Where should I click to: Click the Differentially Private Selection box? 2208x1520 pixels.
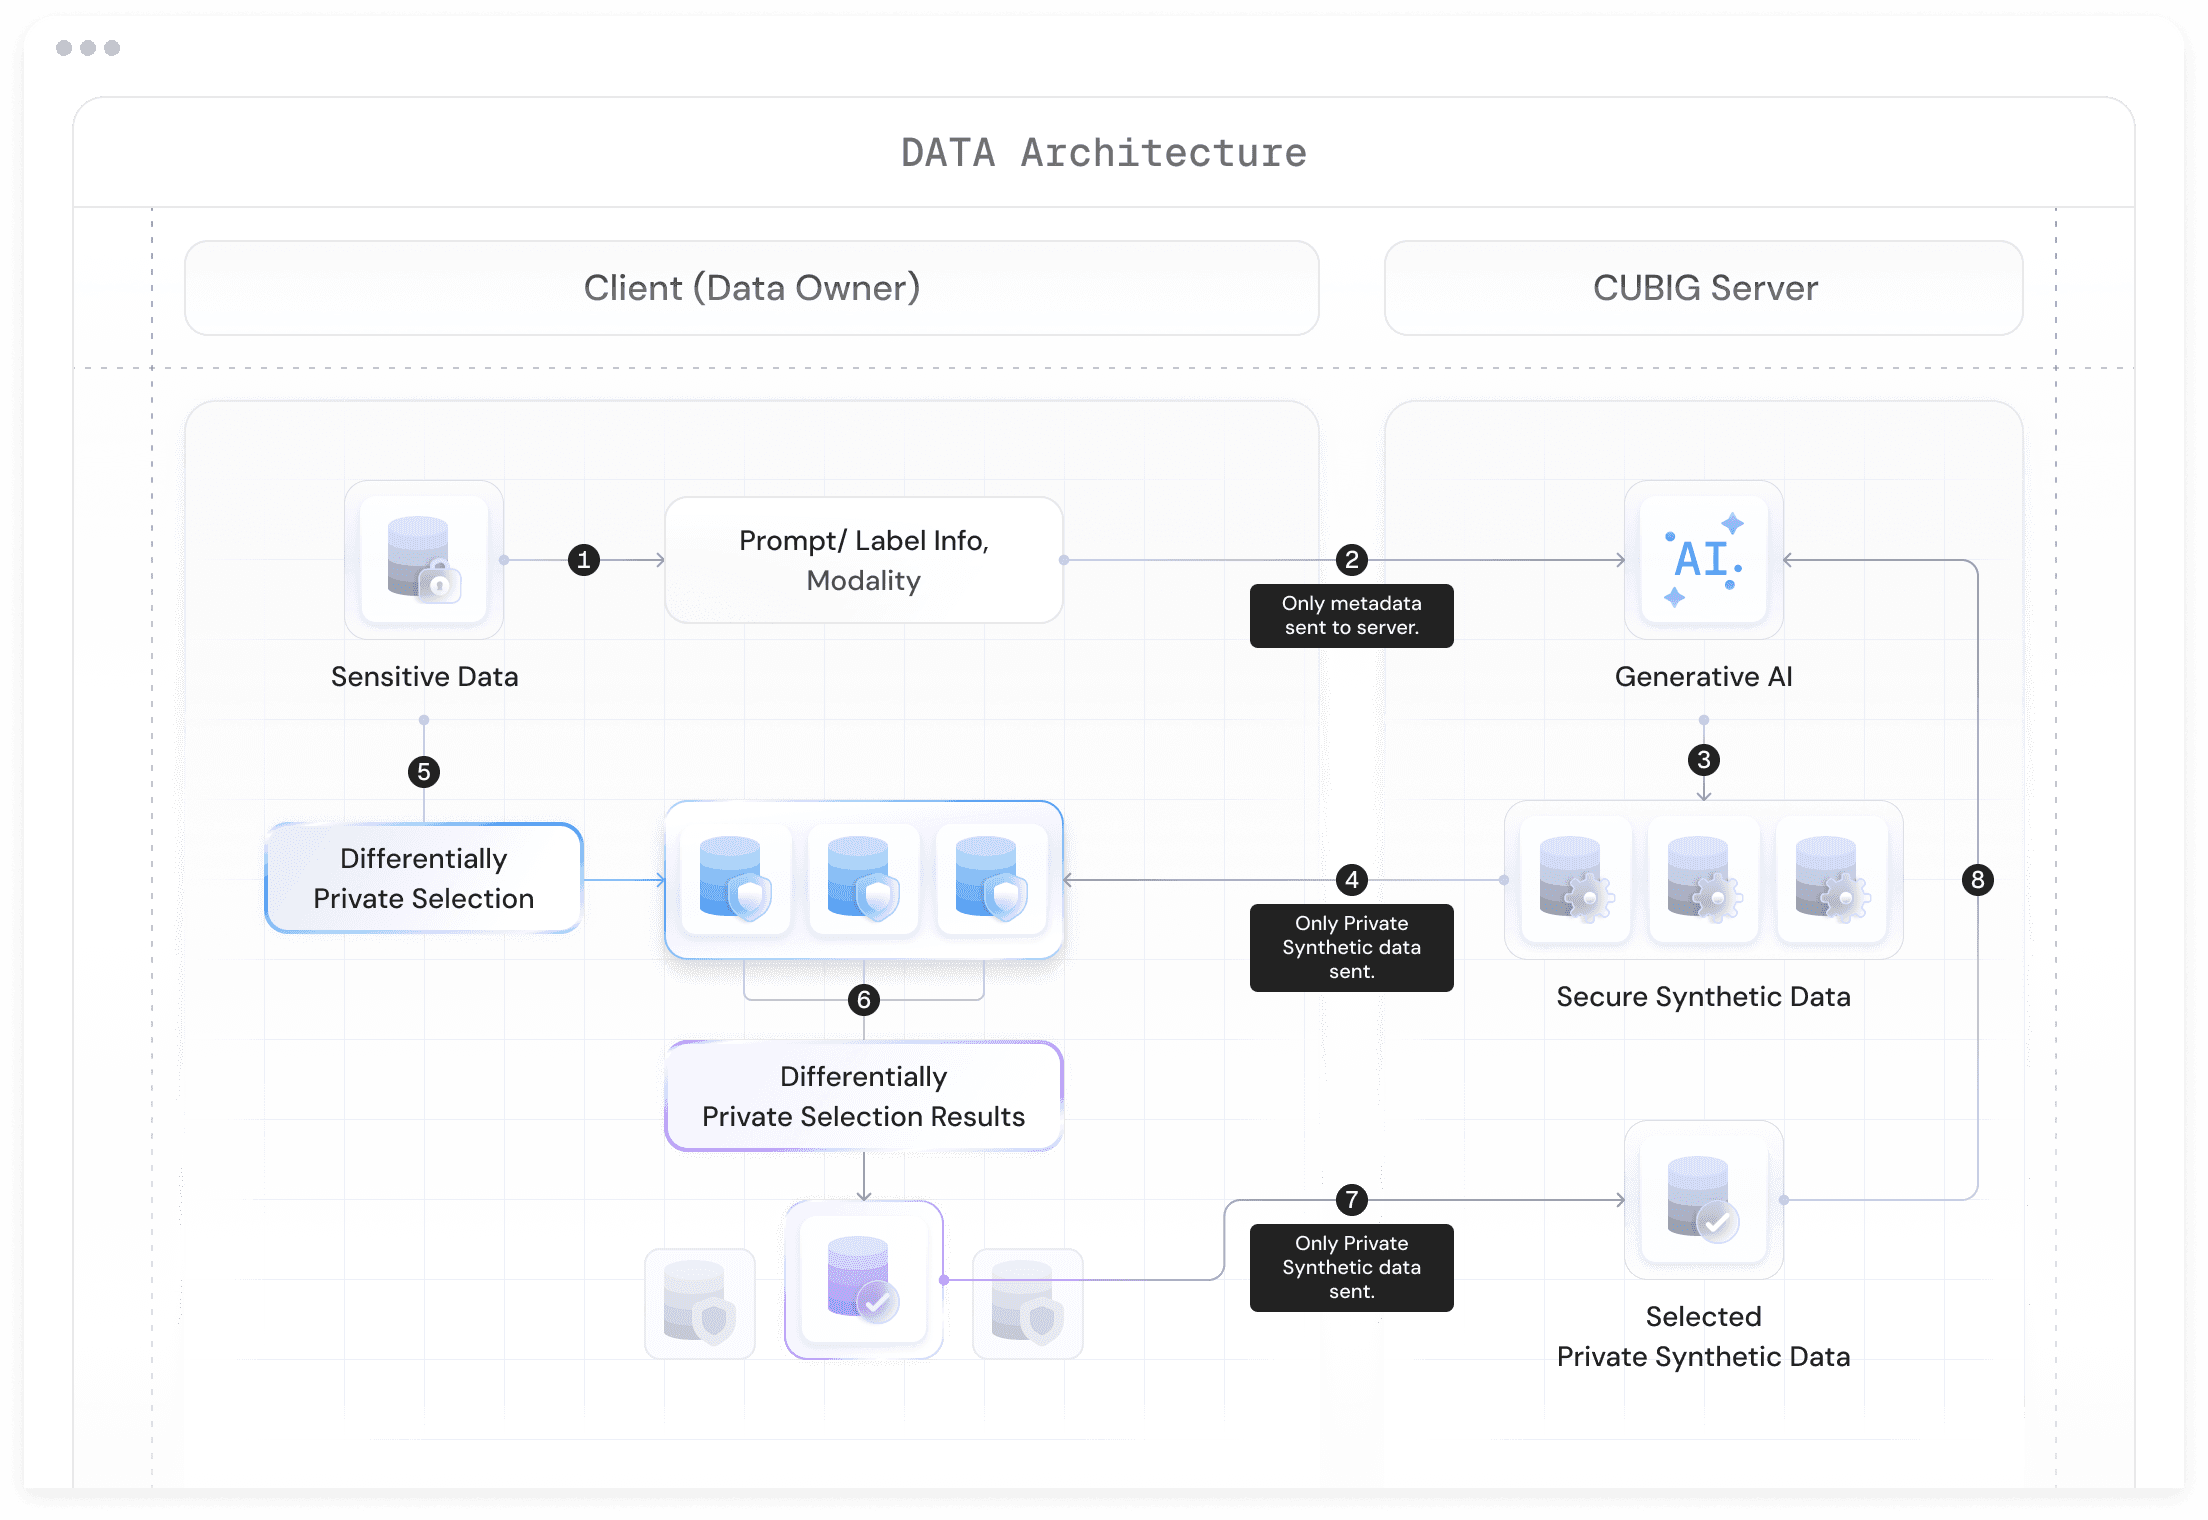point(423,878)
